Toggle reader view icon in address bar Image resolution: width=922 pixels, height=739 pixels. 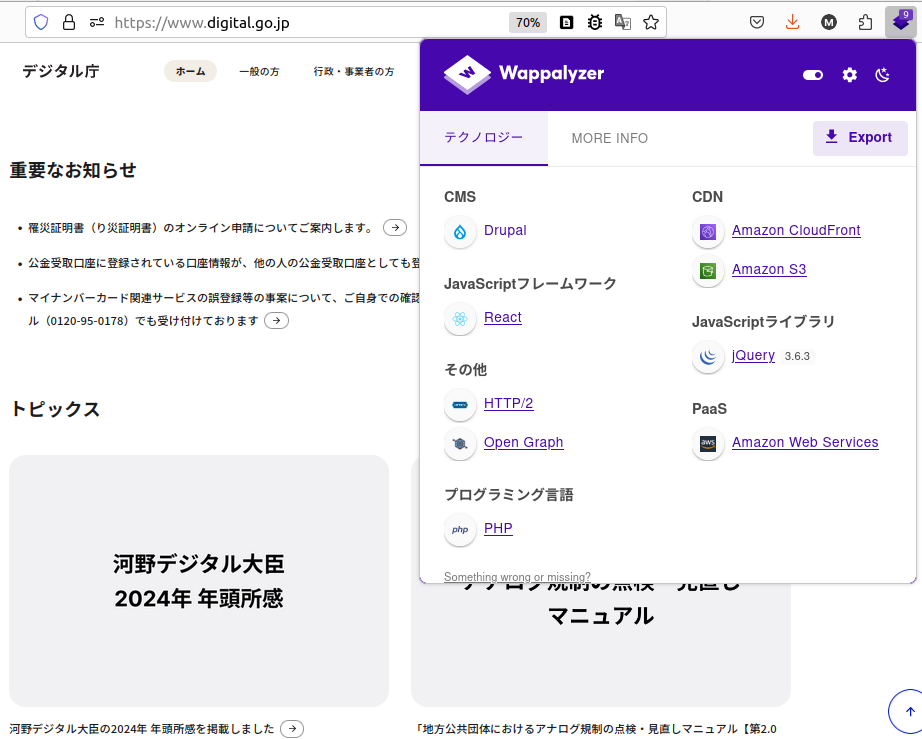566,22
